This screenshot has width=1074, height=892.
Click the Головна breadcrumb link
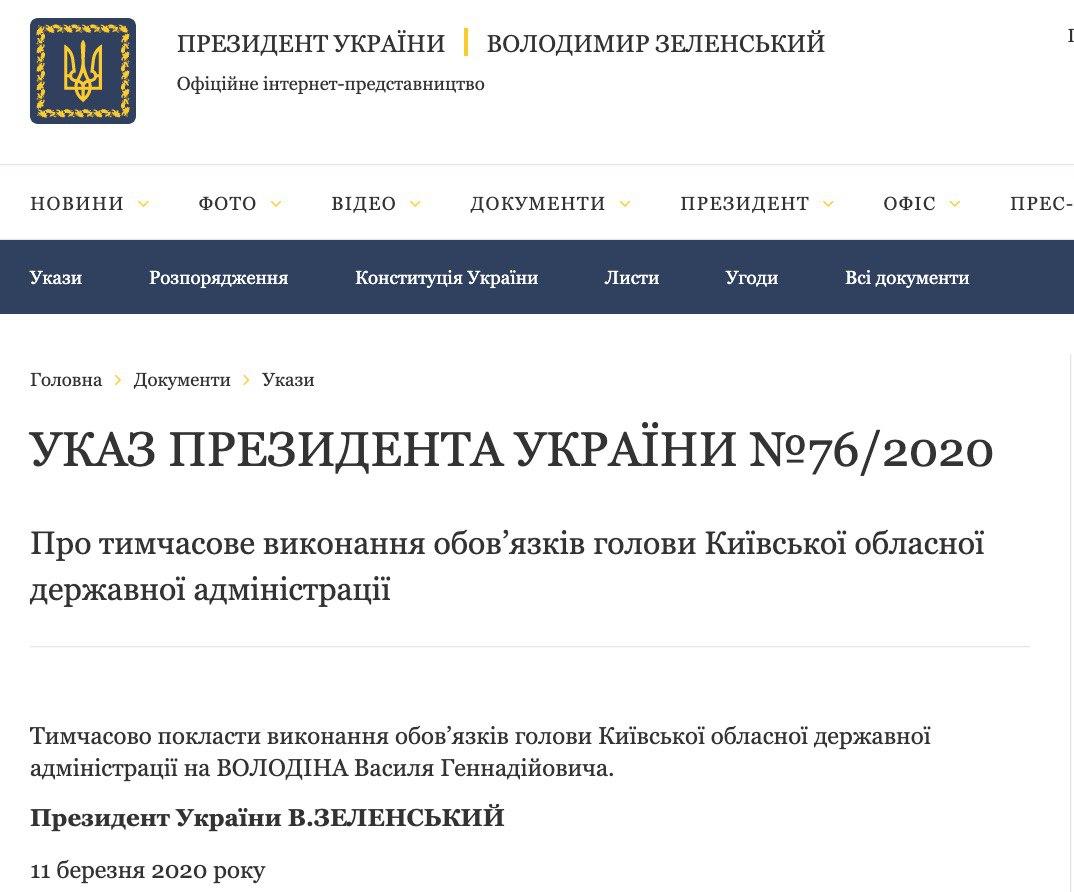click(66, 380)
